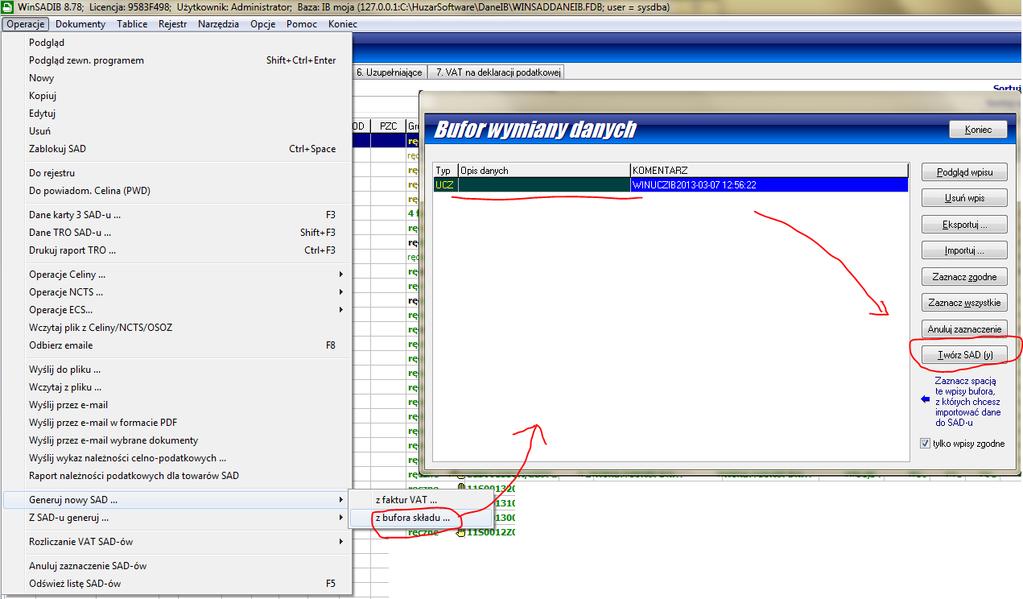Switch to 7. VAT na deklaracji podatkowej tab
Screen dimensions: 1023x599
[498, 72]
